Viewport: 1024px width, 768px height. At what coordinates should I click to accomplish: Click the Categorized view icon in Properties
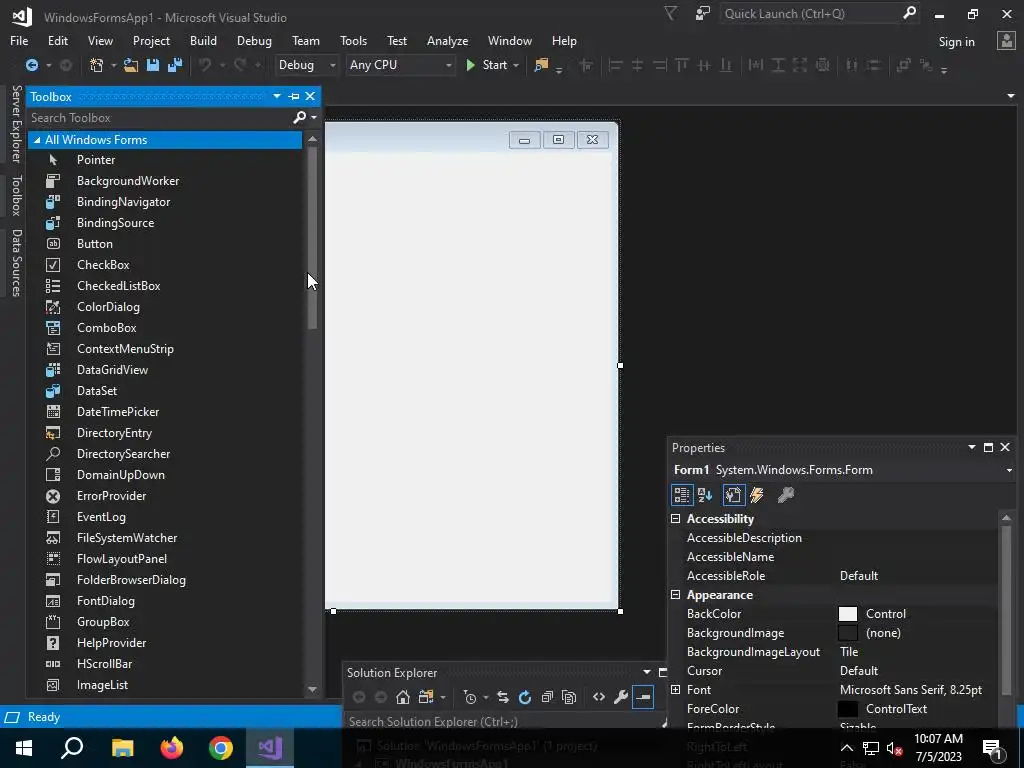point(682,495)
